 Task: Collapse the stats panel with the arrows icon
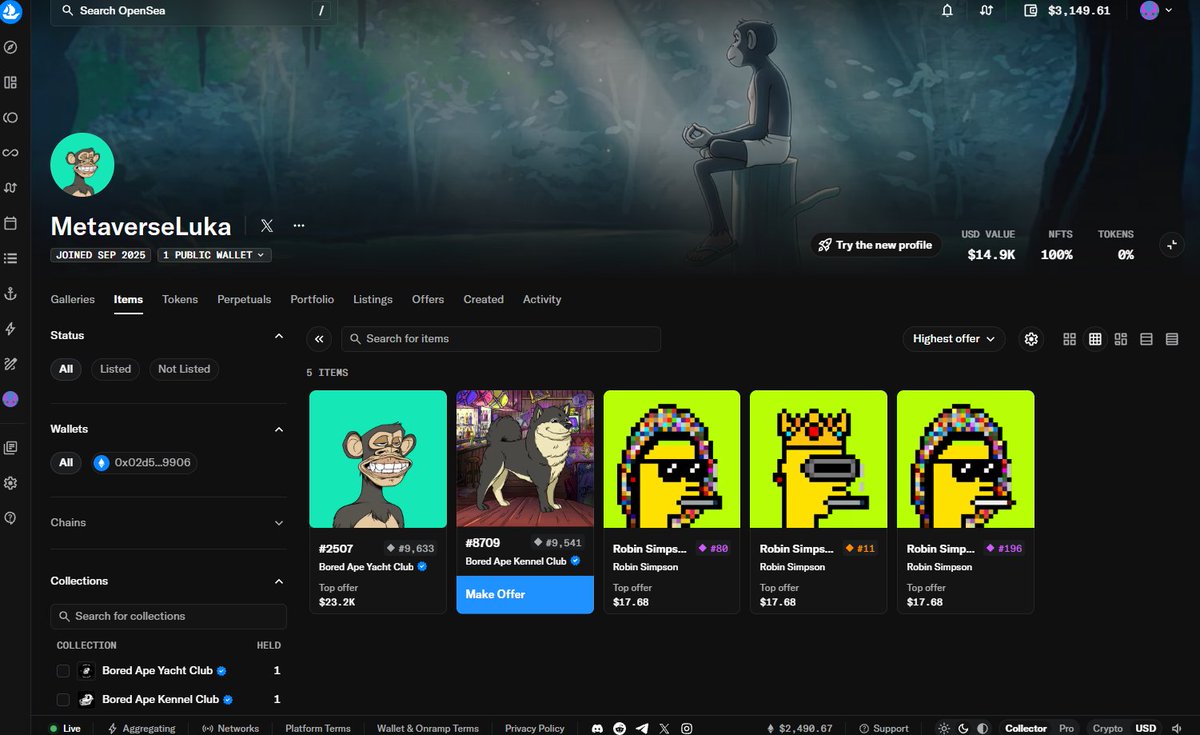coord(1171,245)
